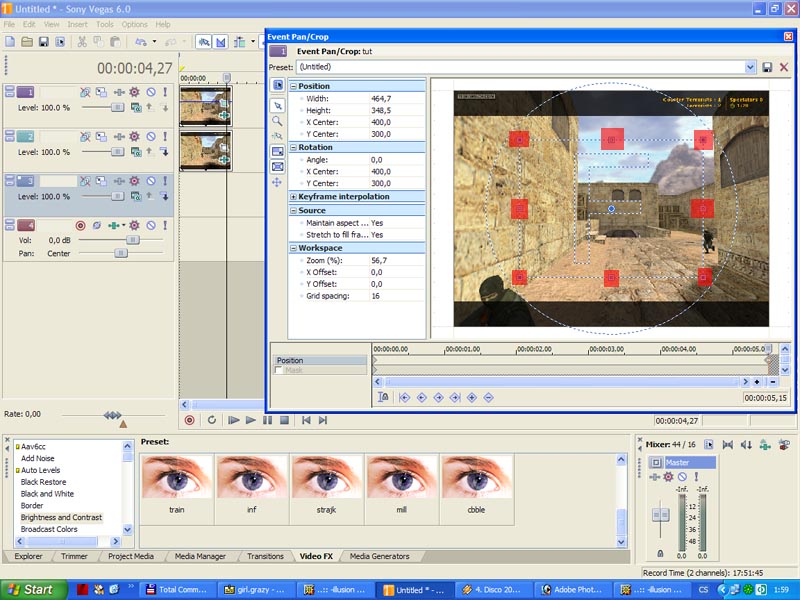The width and height of the screenshot is (800, 600).
Task: Mute audio track 4
Action: pyautogui.click(x=151, y=225)
